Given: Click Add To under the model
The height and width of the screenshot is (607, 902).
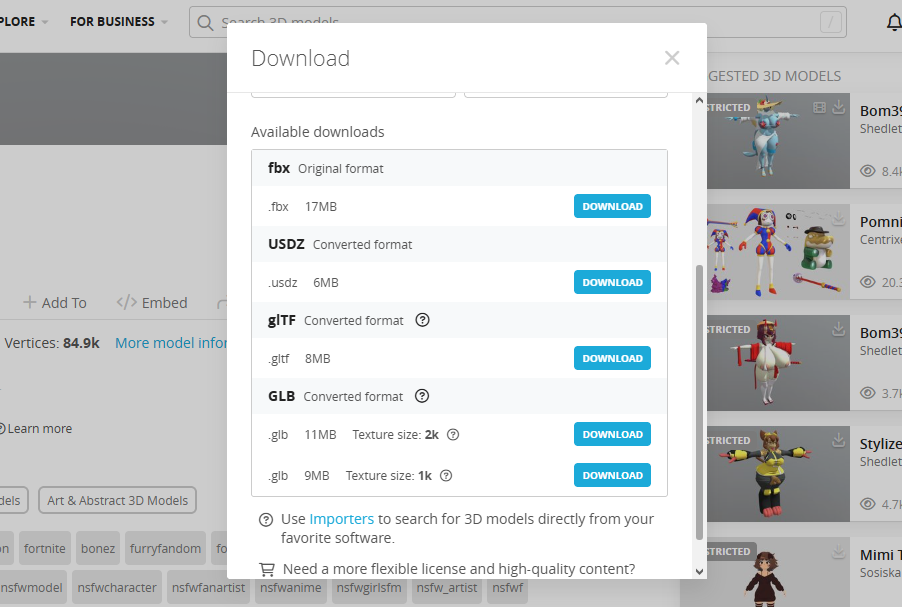Looking at the screenshot, I should [x=55, y=303].
